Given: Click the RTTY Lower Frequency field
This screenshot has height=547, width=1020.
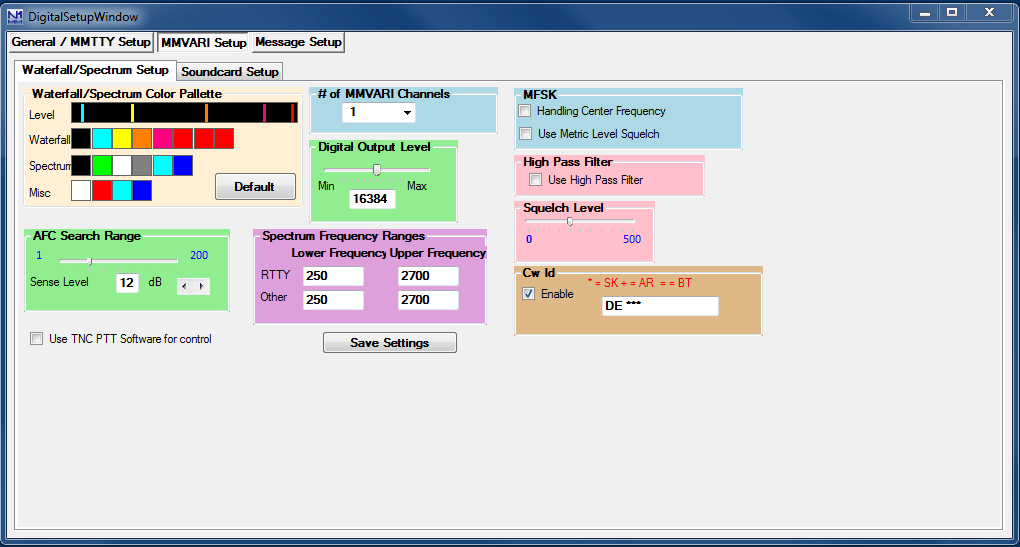Looking at the screenshot, I should point(333,276).
